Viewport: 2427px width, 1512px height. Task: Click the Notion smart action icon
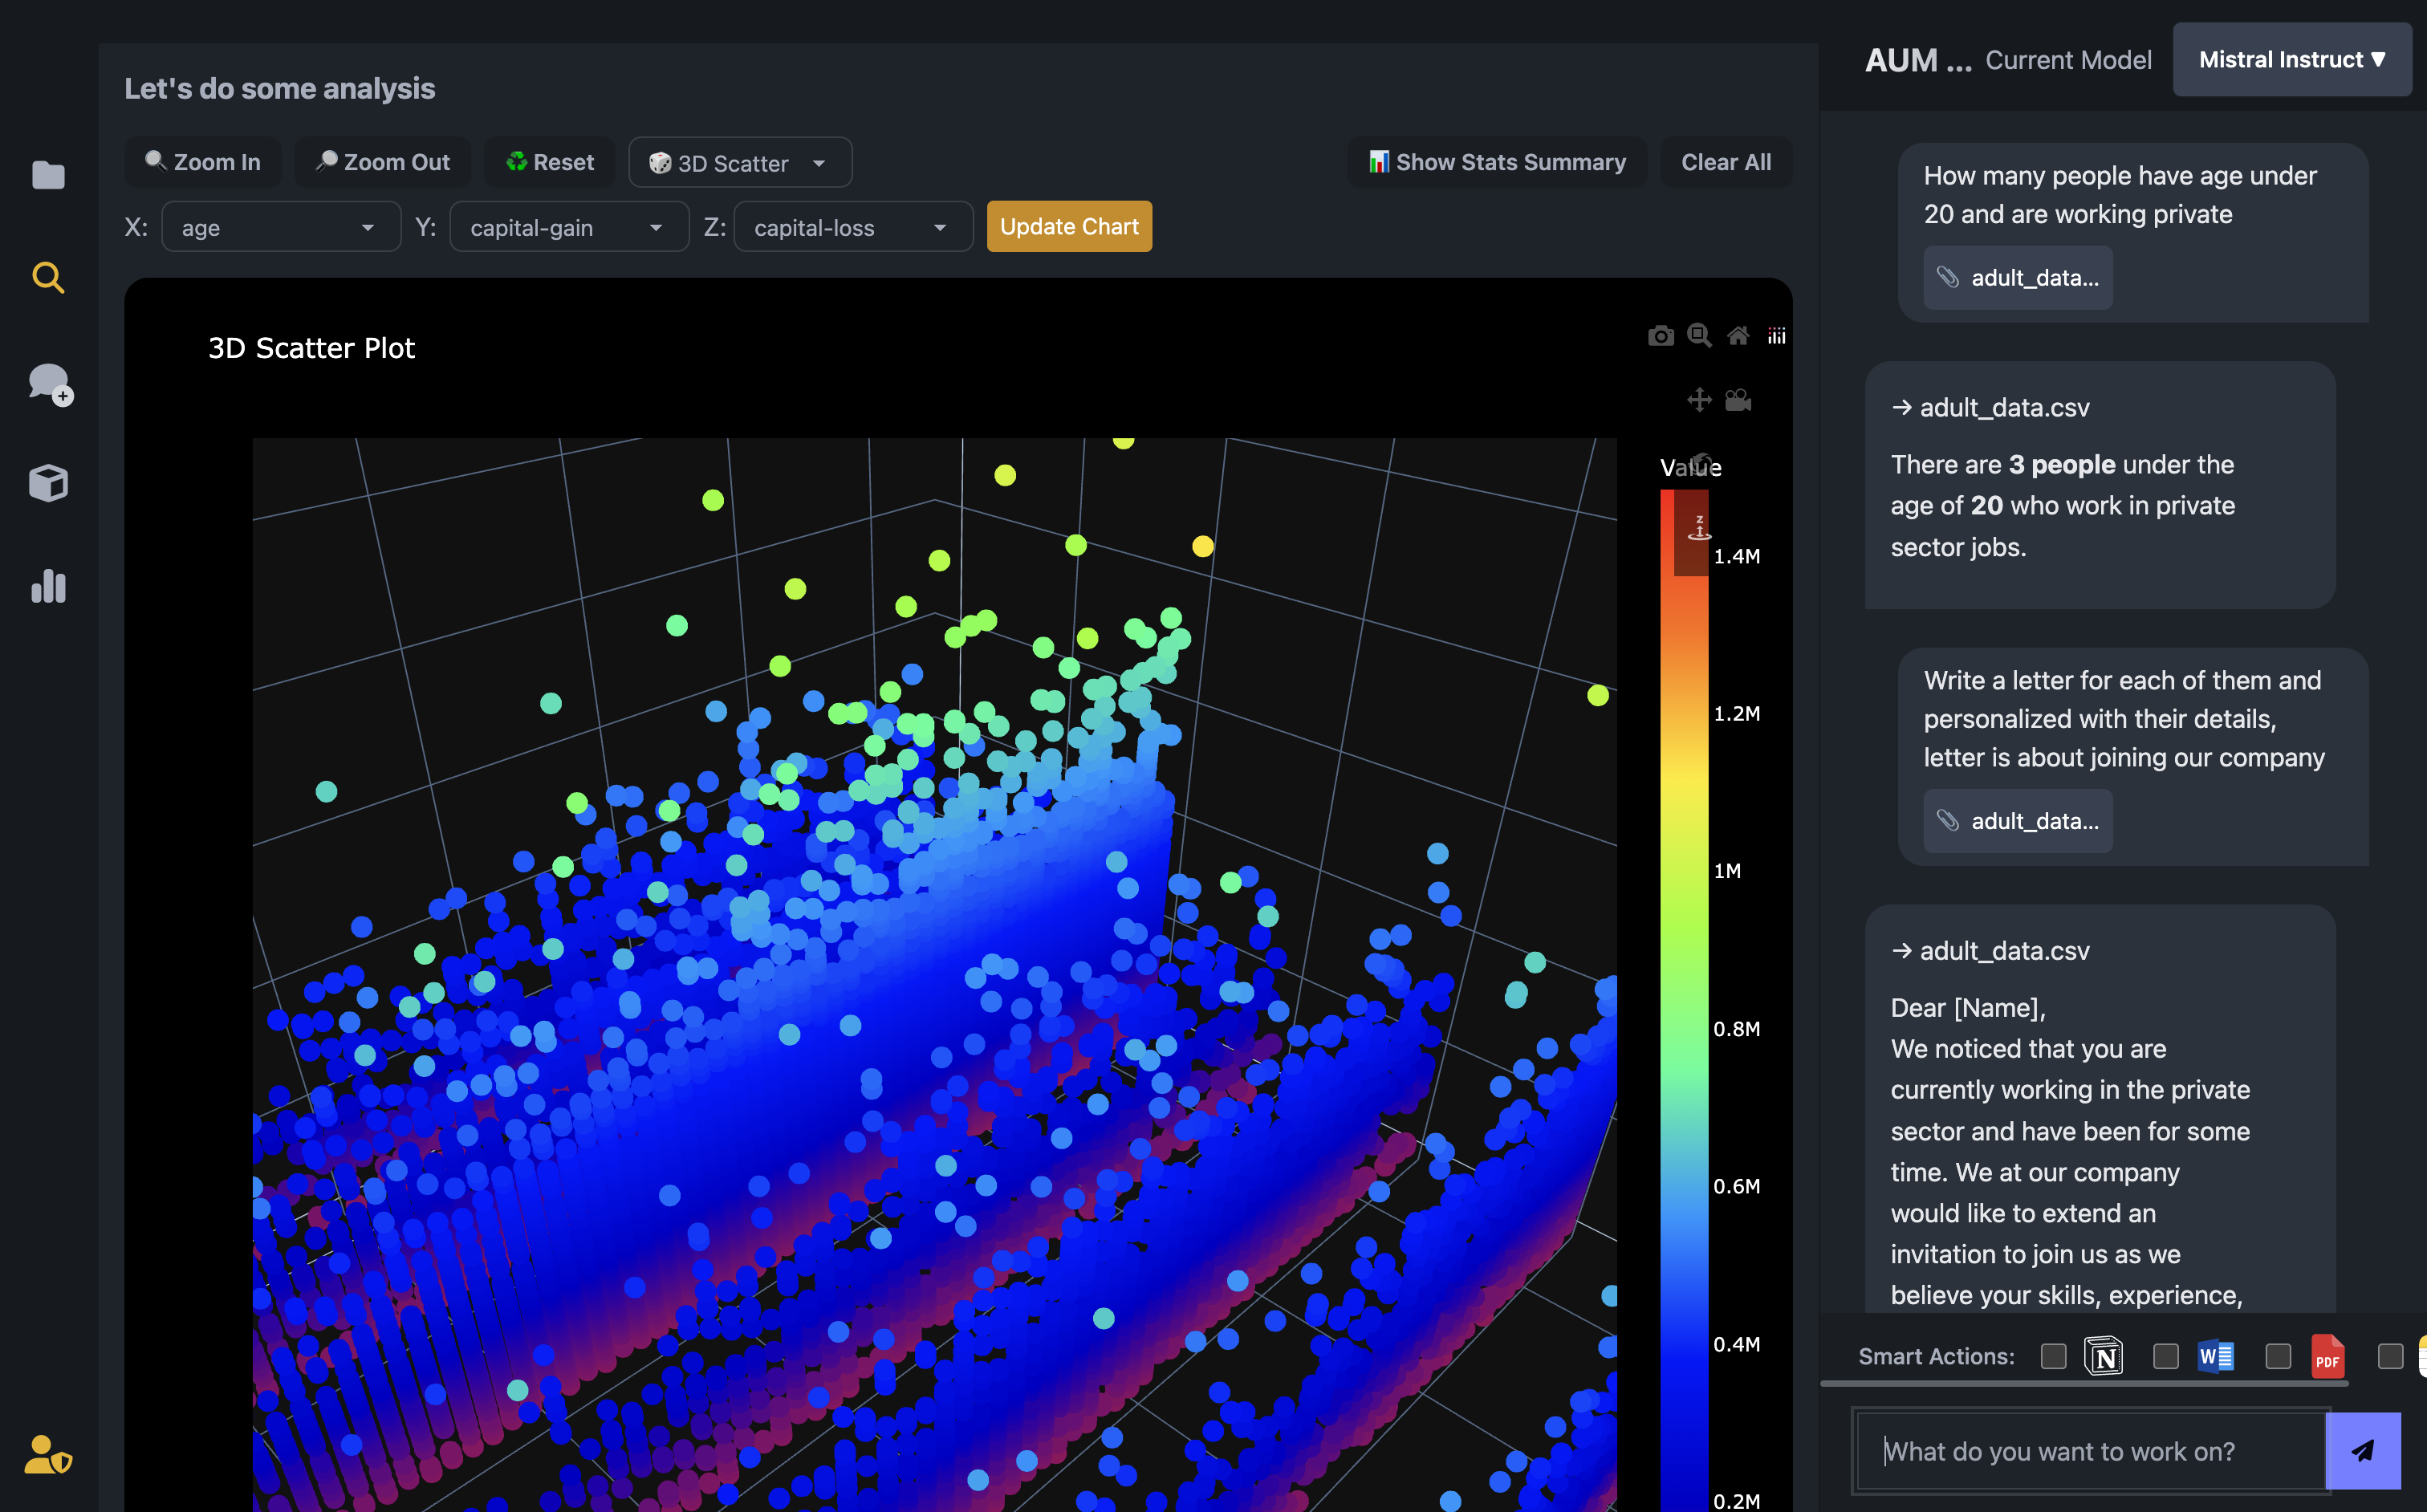coord(2104,1356)
